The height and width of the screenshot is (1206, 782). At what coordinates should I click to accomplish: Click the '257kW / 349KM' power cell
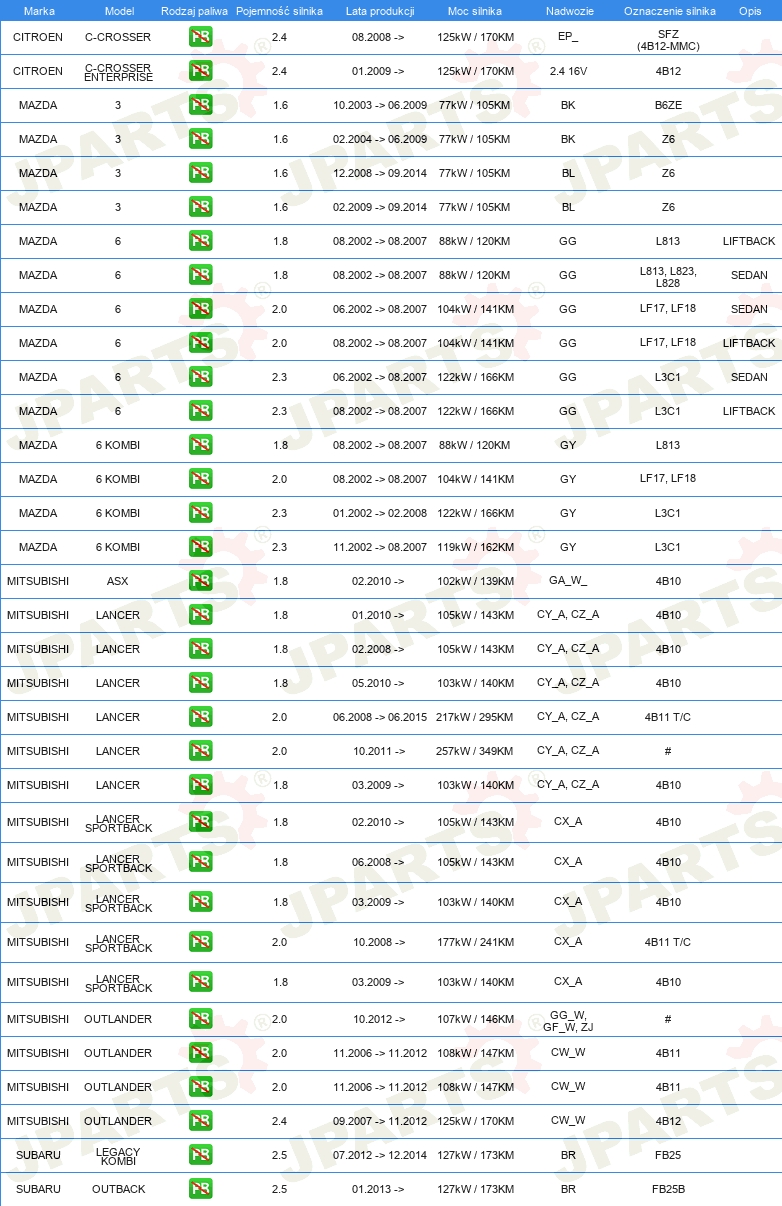(x=476, y=752)
